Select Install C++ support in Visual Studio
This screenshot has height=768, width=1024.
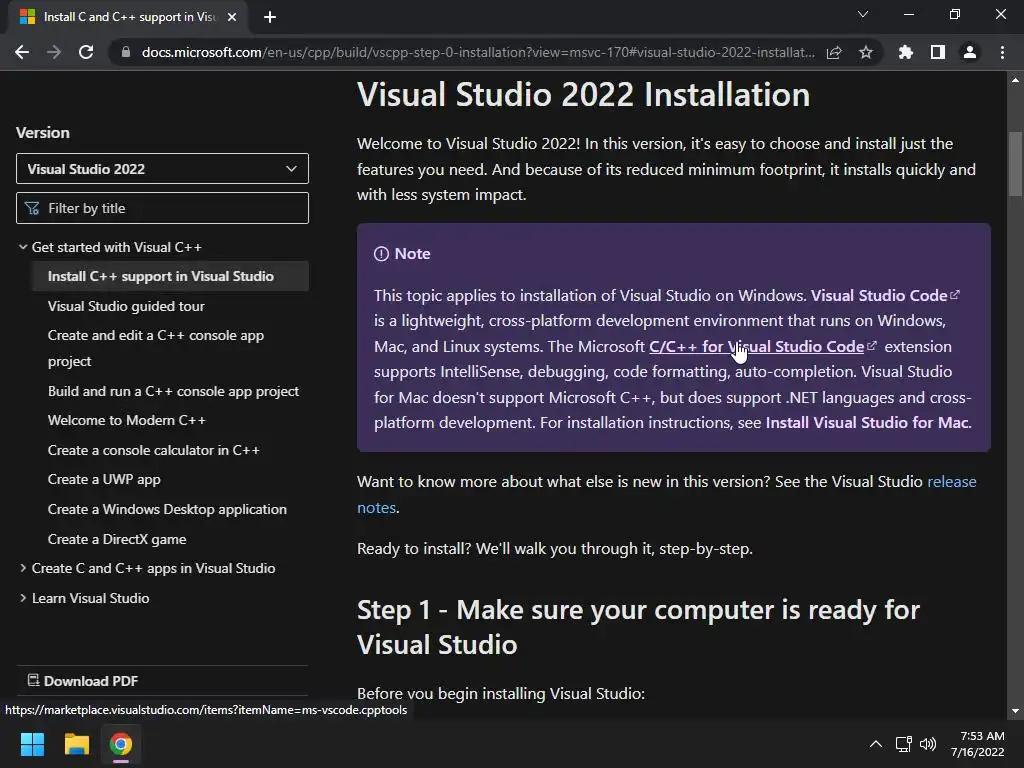pos(170,276)
